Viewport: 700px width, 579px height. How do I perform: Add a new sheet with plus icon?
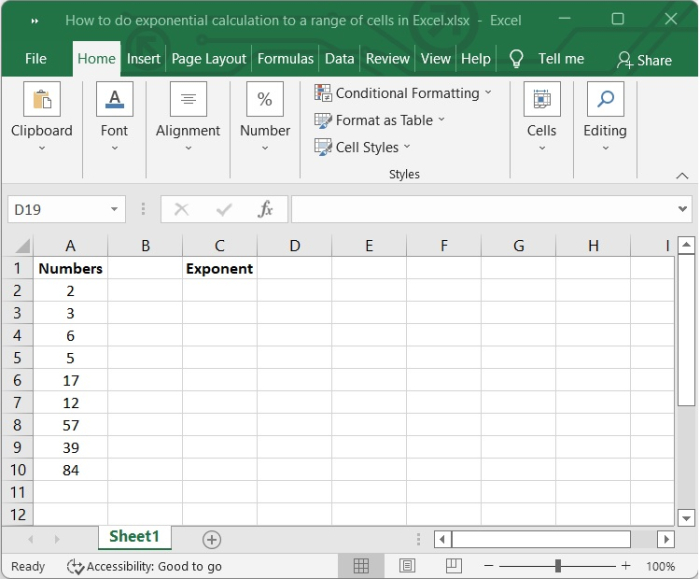click(212, 539)
